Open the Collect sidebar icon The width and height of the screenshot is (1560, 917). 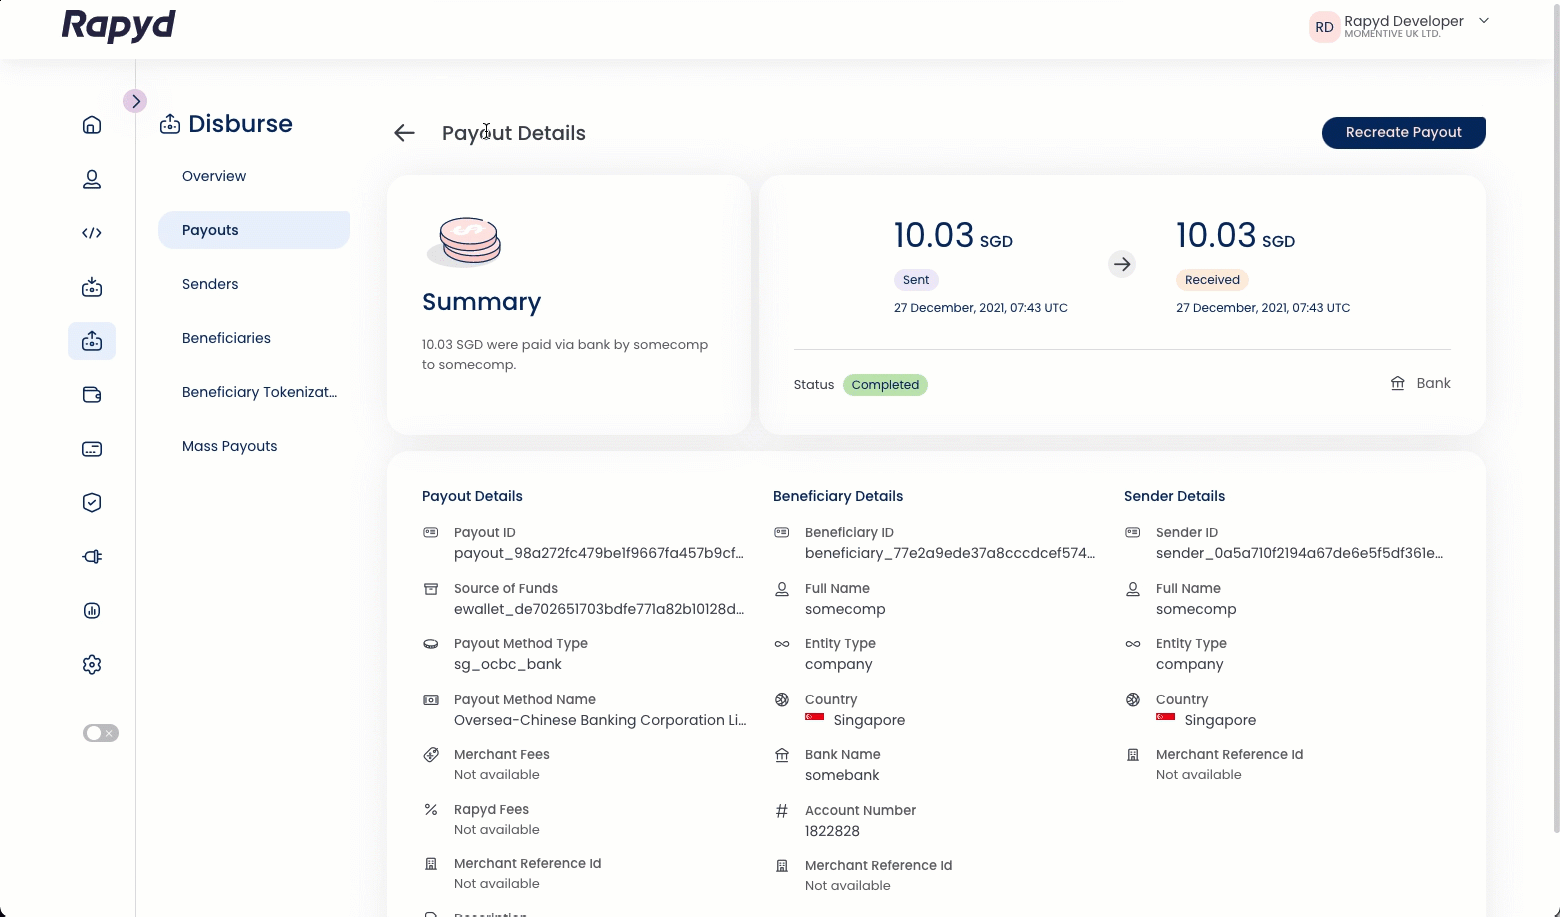[92, 287]
